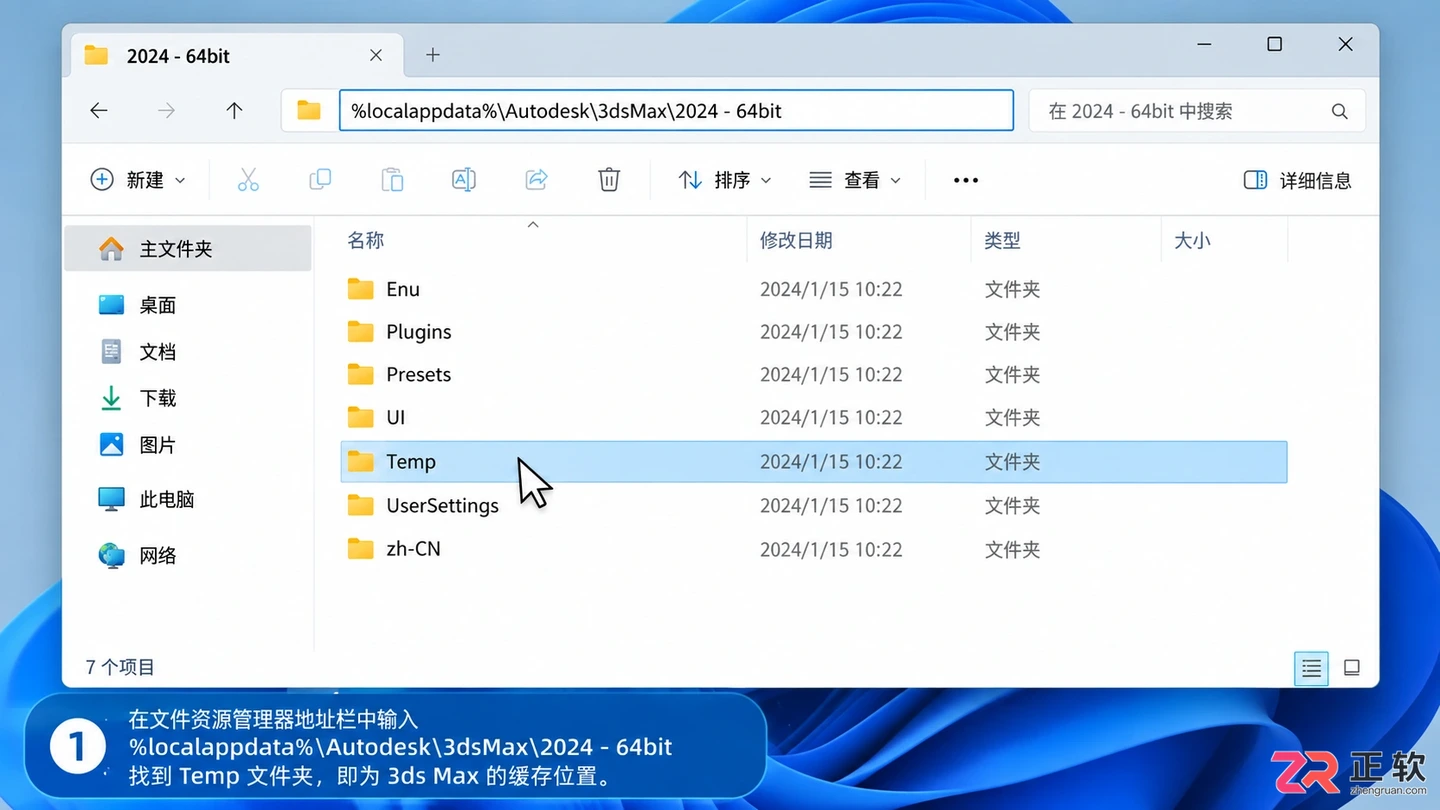
Task: Click the Cut scissors icon
Action: 248,180
